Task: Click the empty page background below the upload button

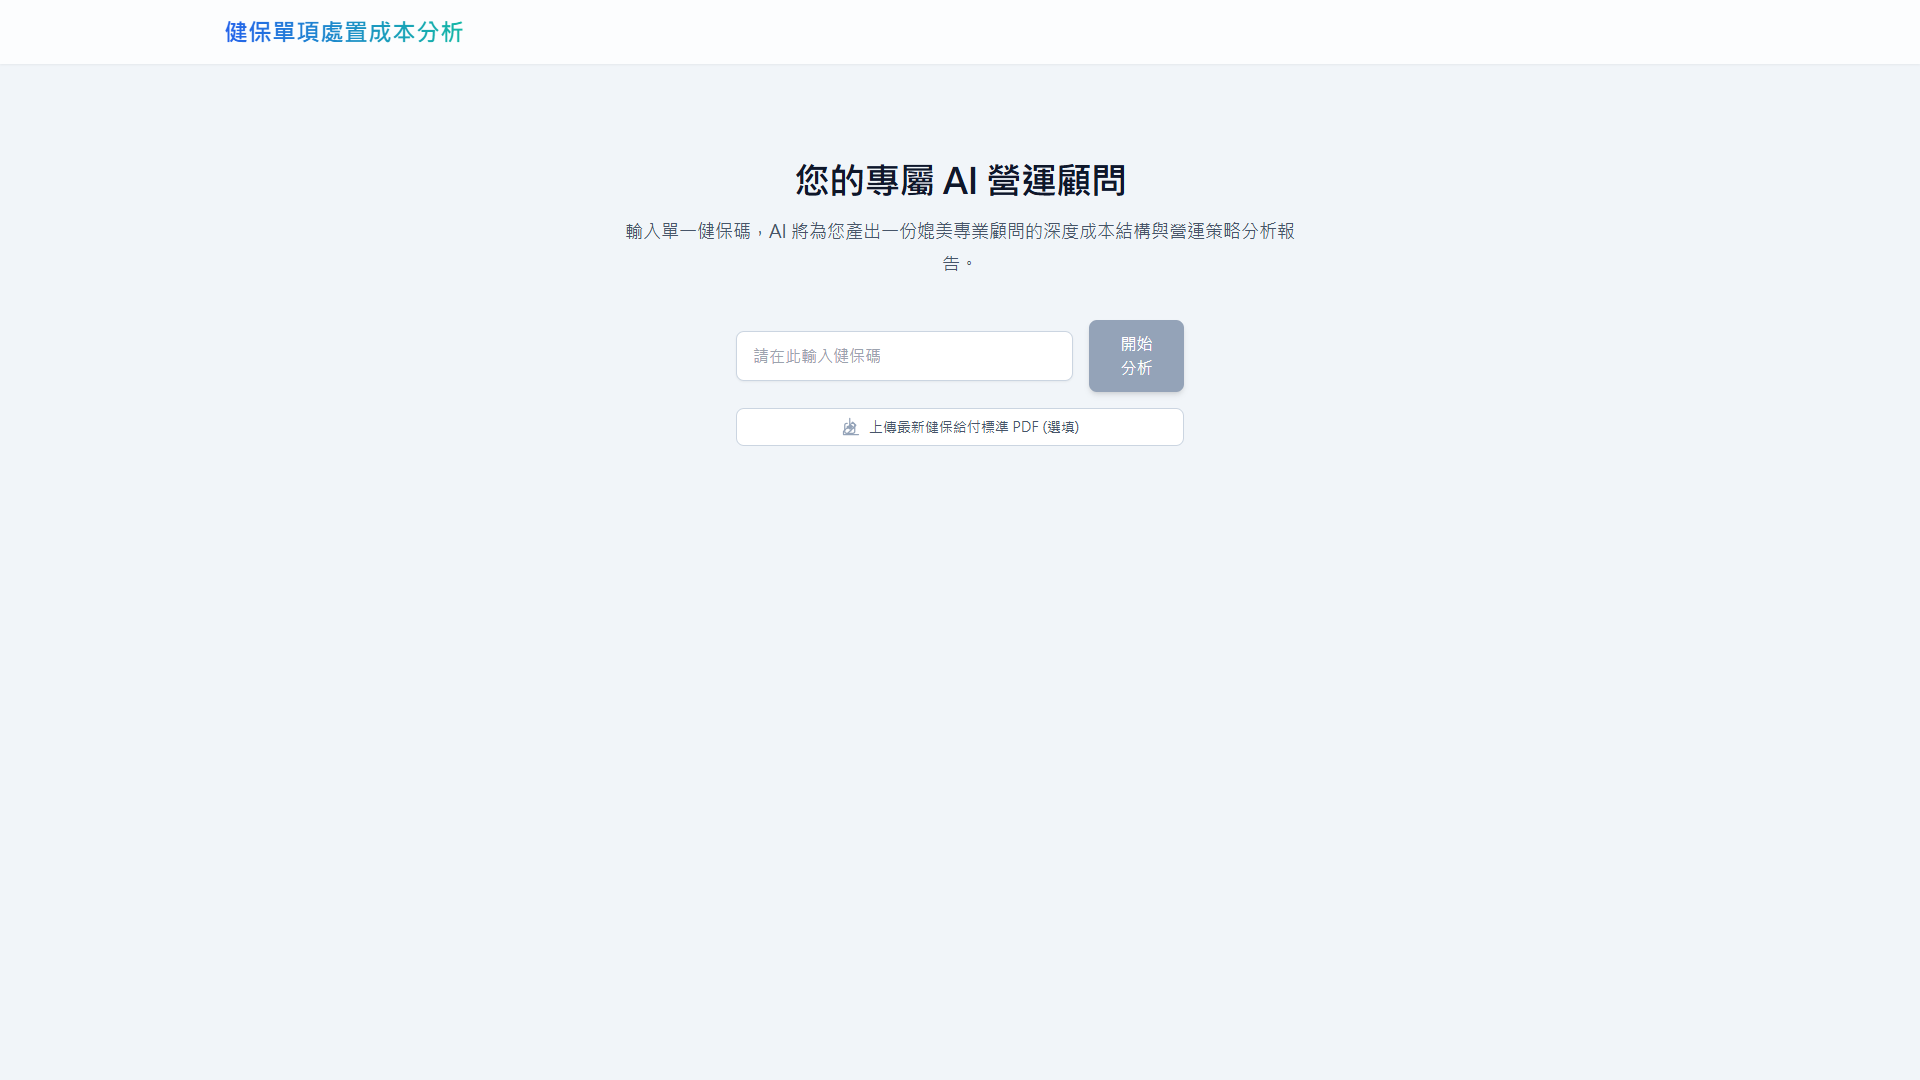Action: [x=960, y=700]
